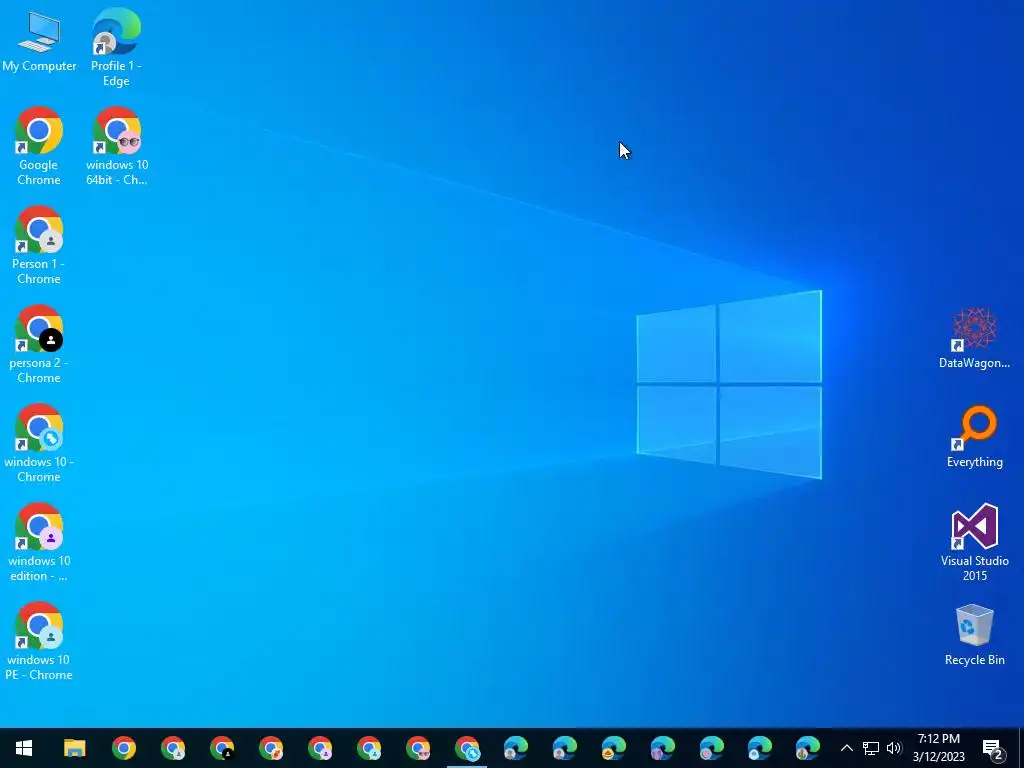Select the windows 10 PE - Chrome shortcut
The image size is (1024, 768).
point(39,641)
